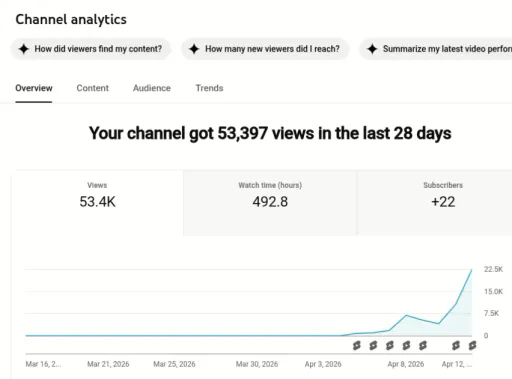Select the Watch time (hours) metric card
The width and height of the screenshot is (512, 379).
click(270, 203)
